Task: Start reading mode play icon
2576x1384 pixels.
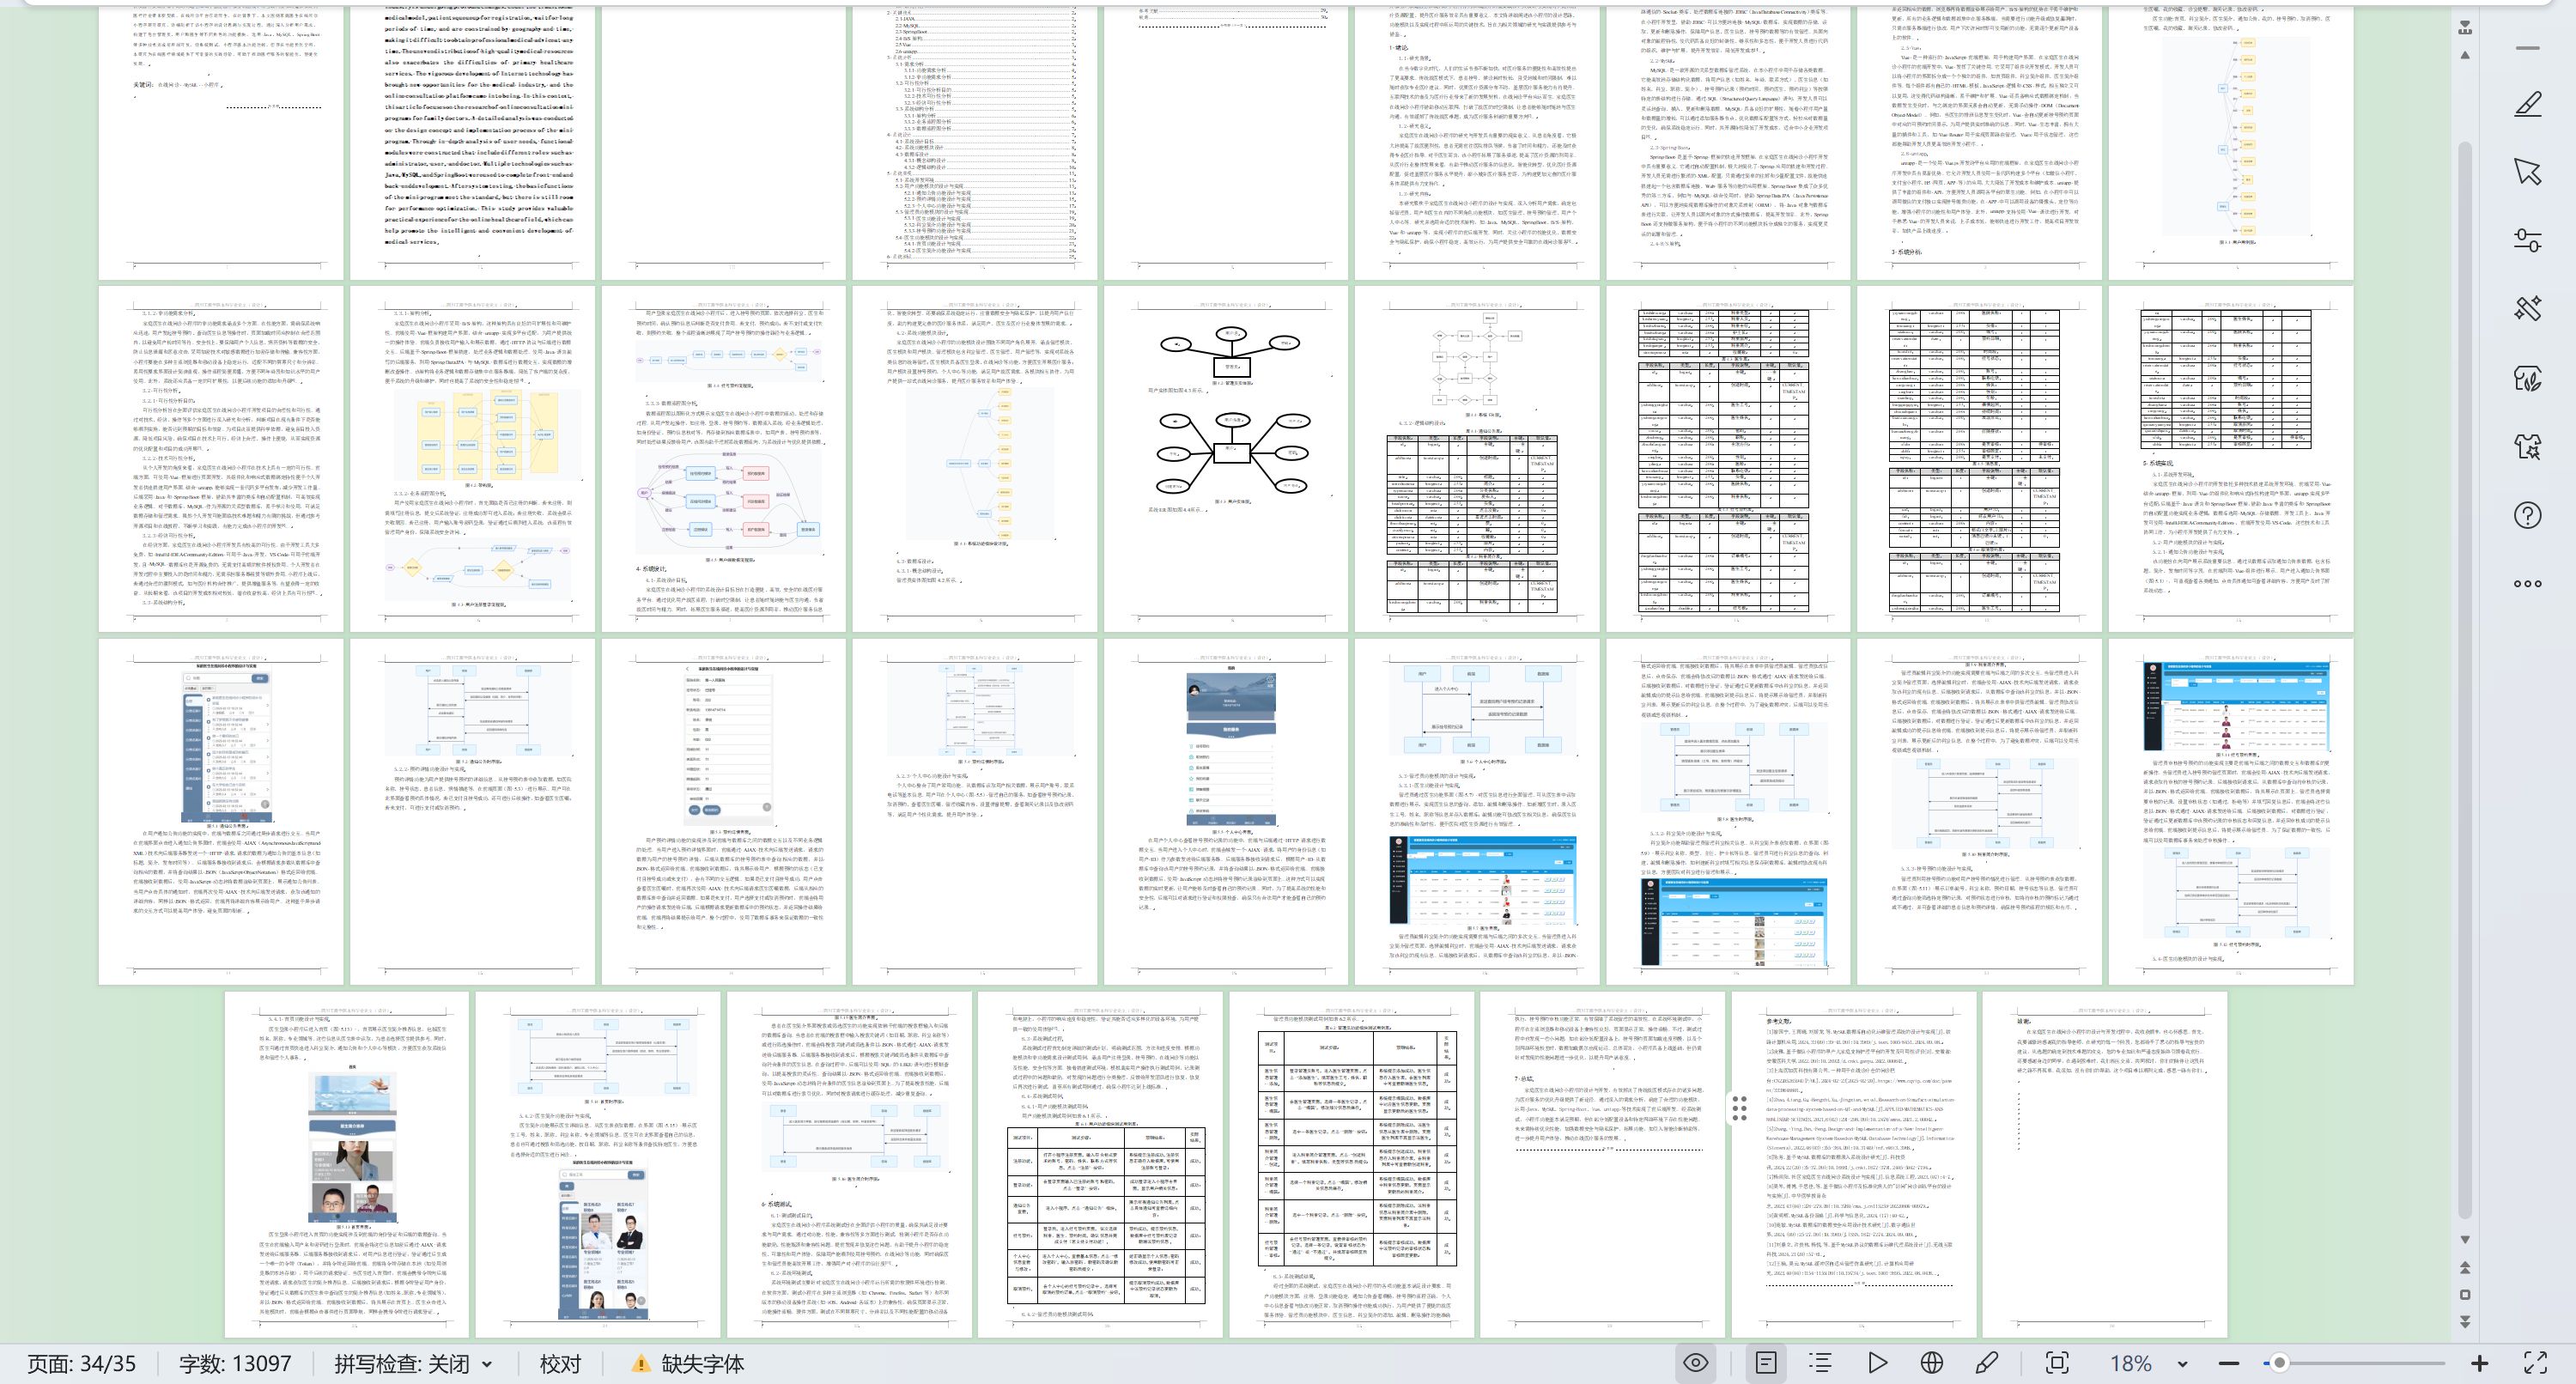Action: tap(1877, 1363)
